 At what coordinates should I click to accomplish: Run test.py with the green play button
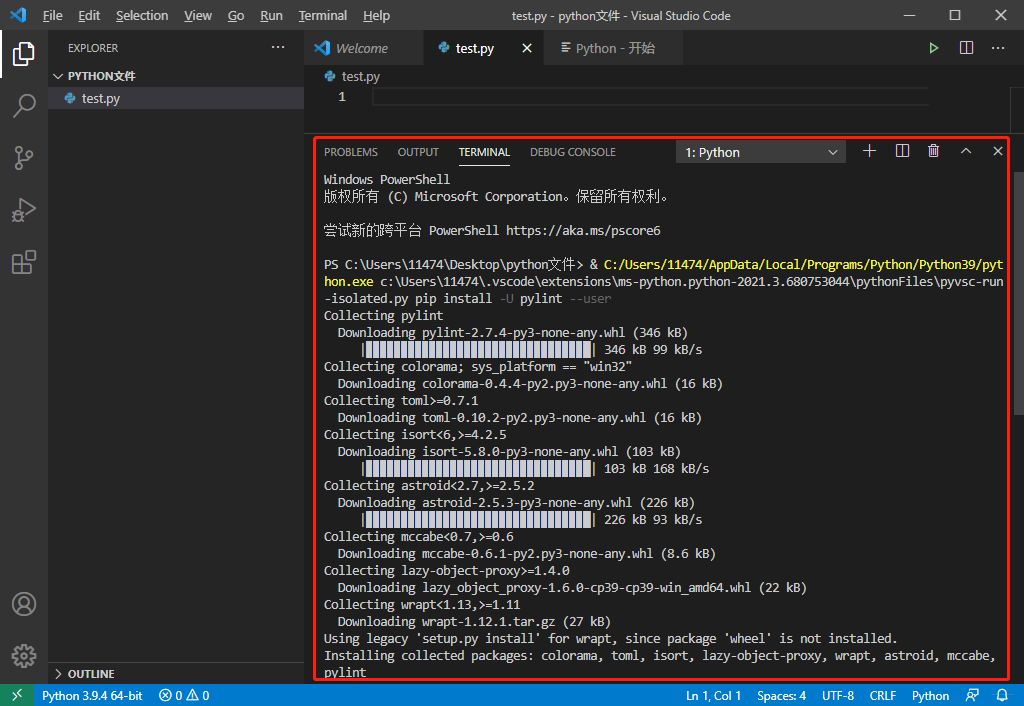[x=933, y=47]
